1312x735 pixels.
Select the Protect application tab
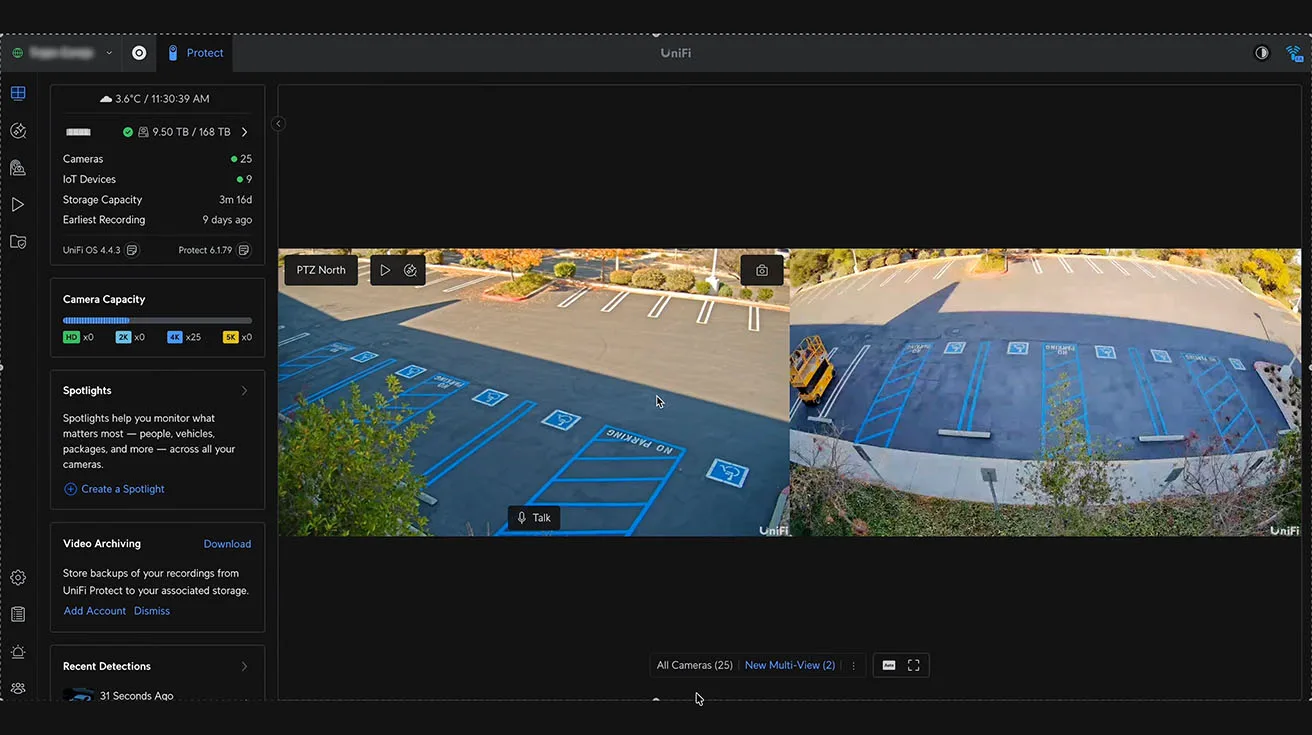tap(196, 53)
